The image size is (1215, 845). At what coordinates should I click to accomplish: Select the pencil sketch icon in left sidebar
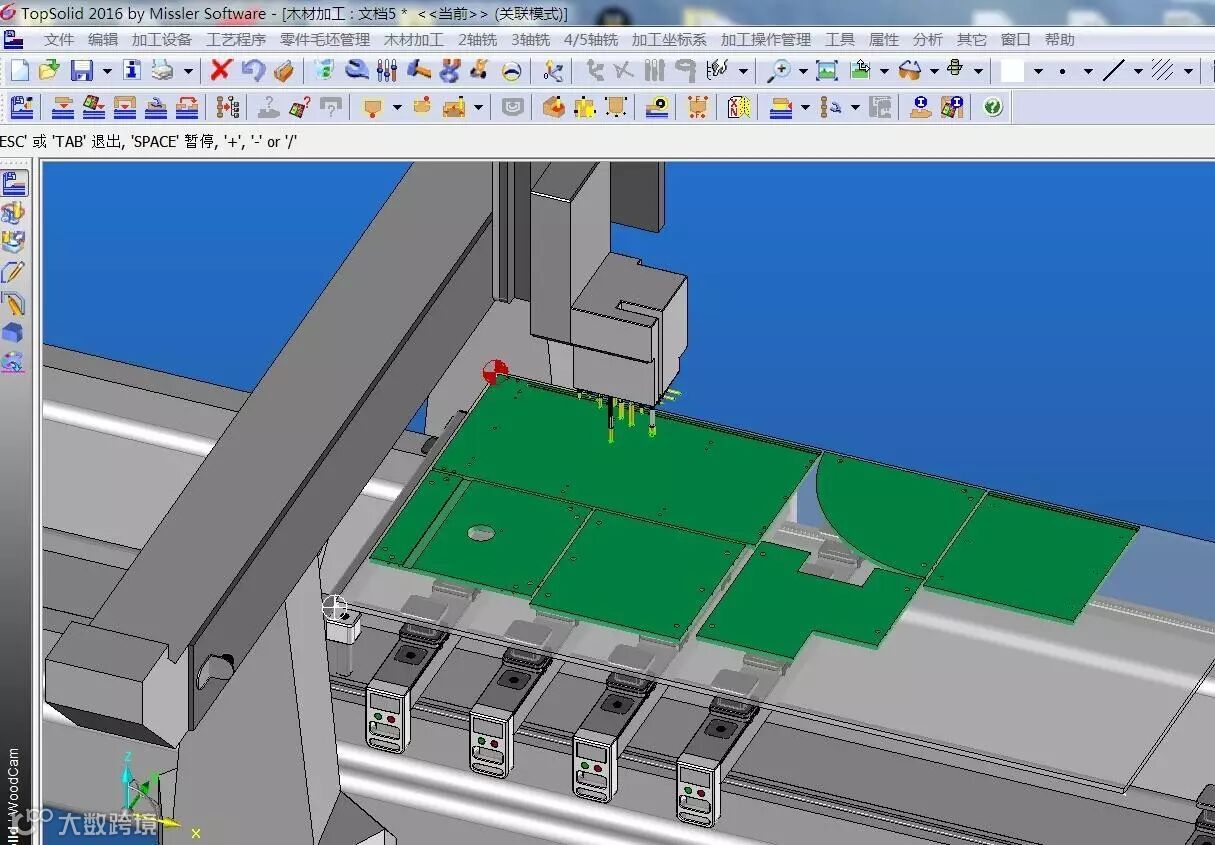tap(13, 272)
